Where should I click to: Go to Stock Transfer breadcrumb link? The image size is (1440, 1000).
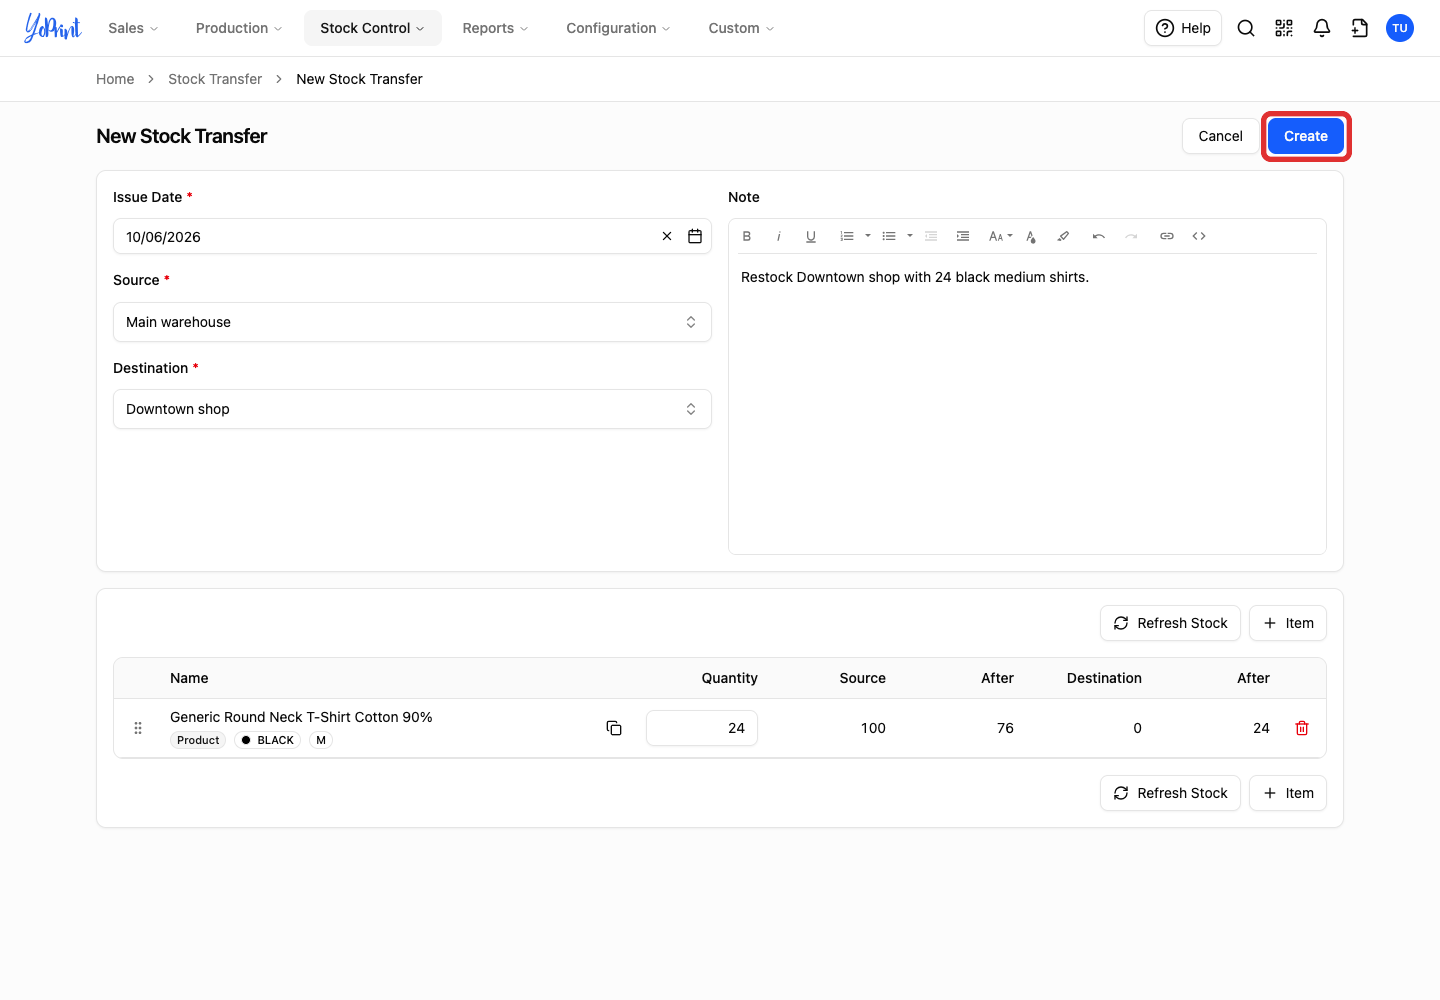(215, 79)
